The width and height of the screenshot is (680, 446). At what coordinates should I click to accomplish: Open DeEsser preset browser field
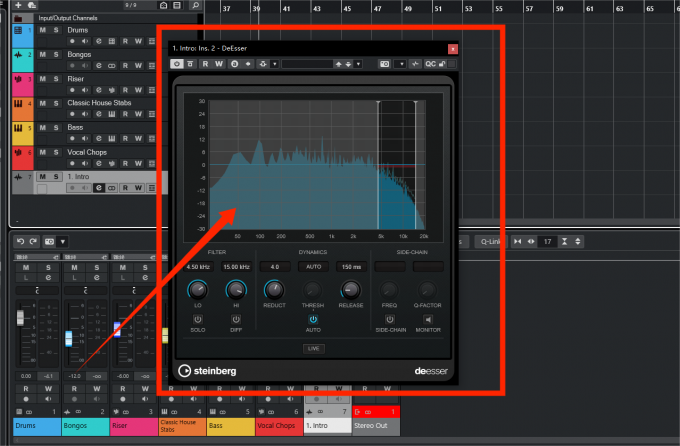[x=307, y=64]
